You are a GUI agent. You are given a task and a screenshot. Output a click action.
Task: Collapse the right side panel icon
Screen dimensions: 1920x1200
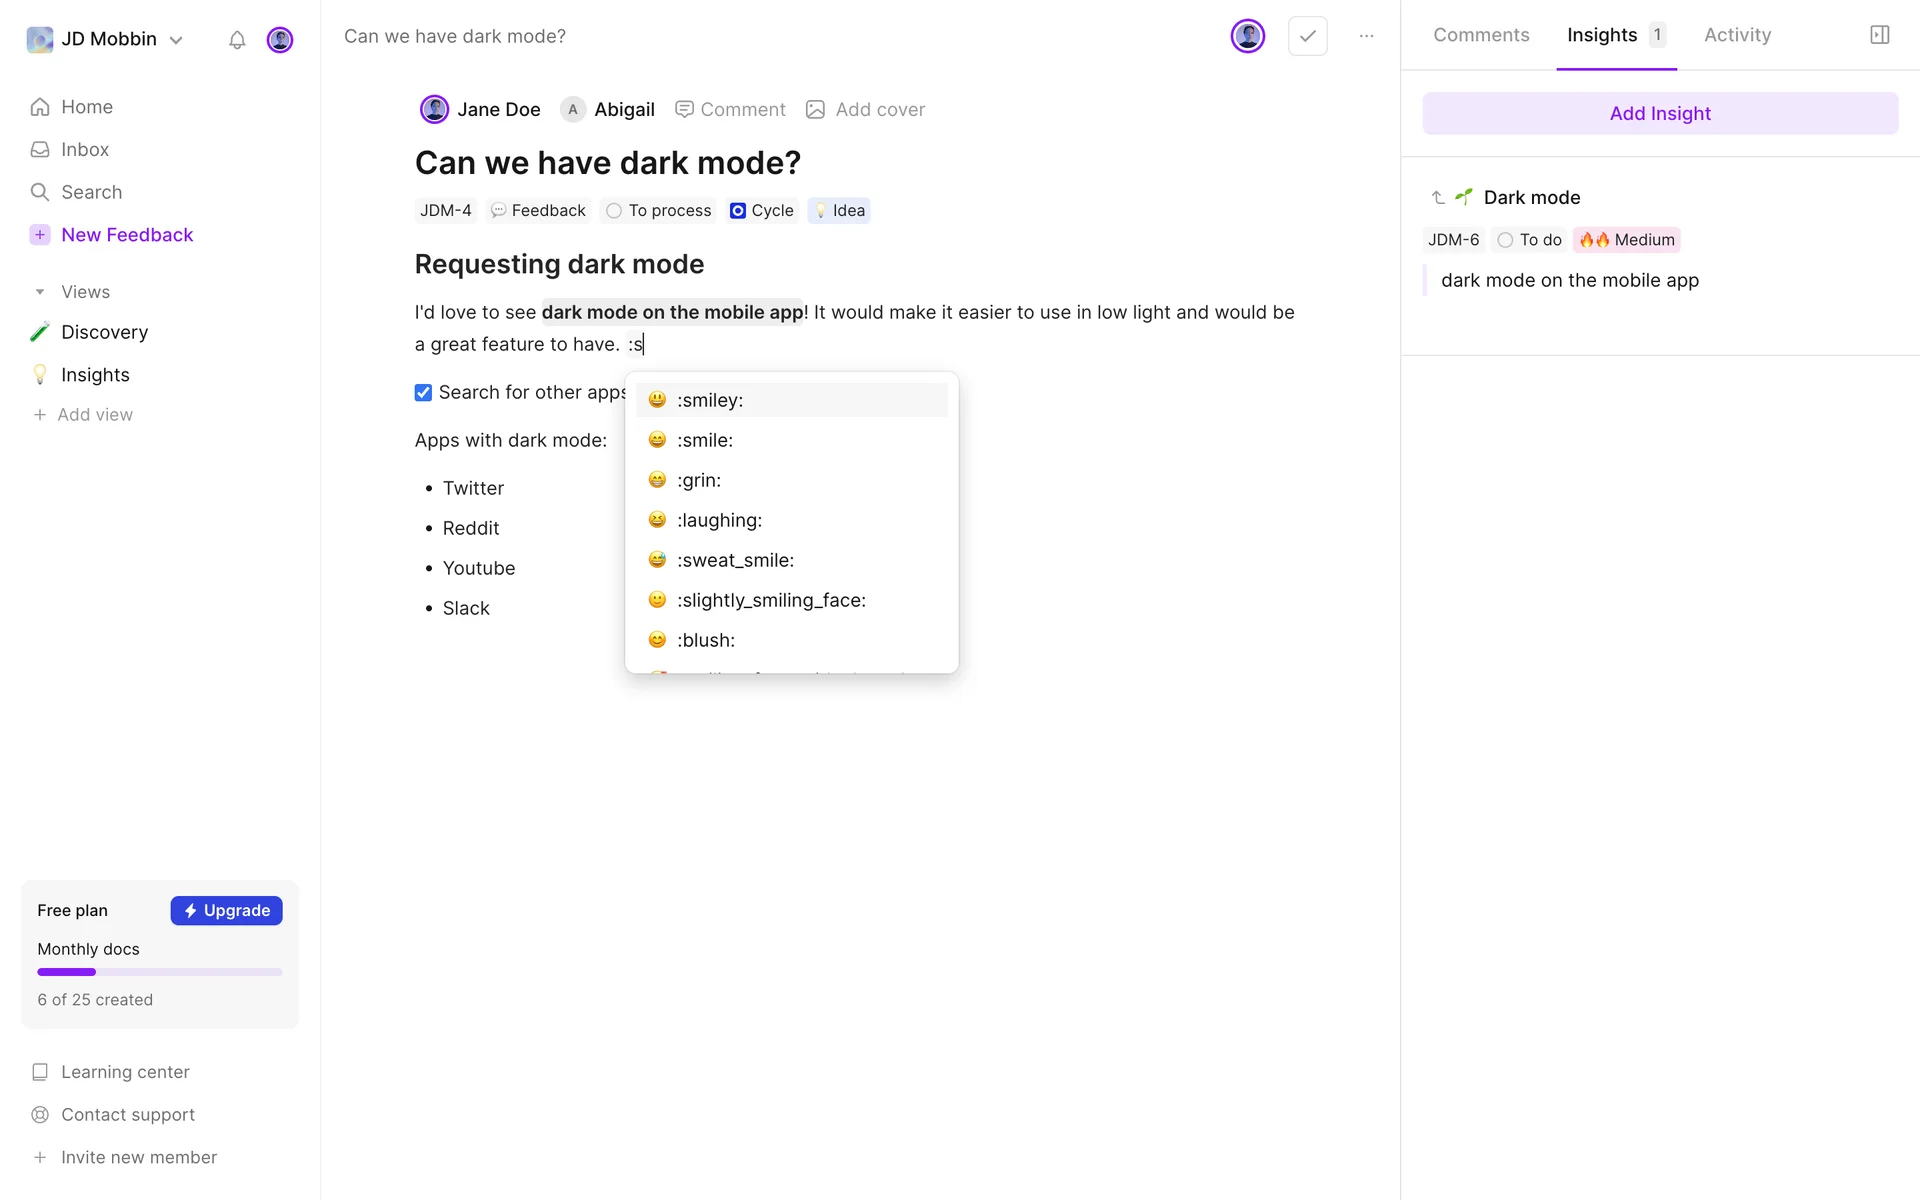click(1879, 35)
